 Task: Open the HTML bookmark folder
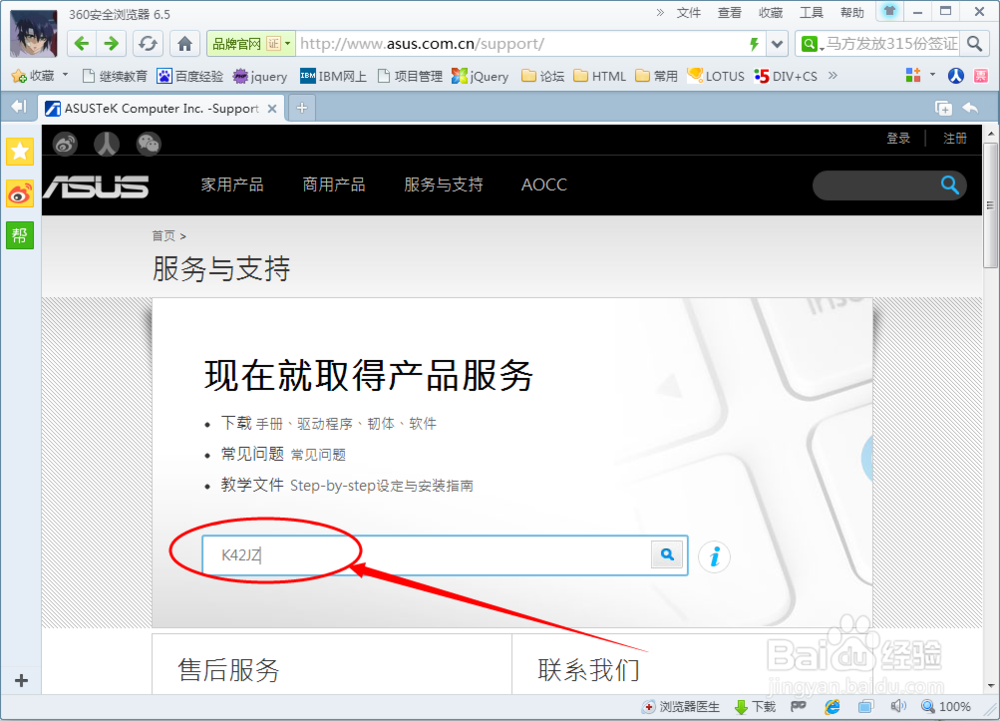click(599, 76)
